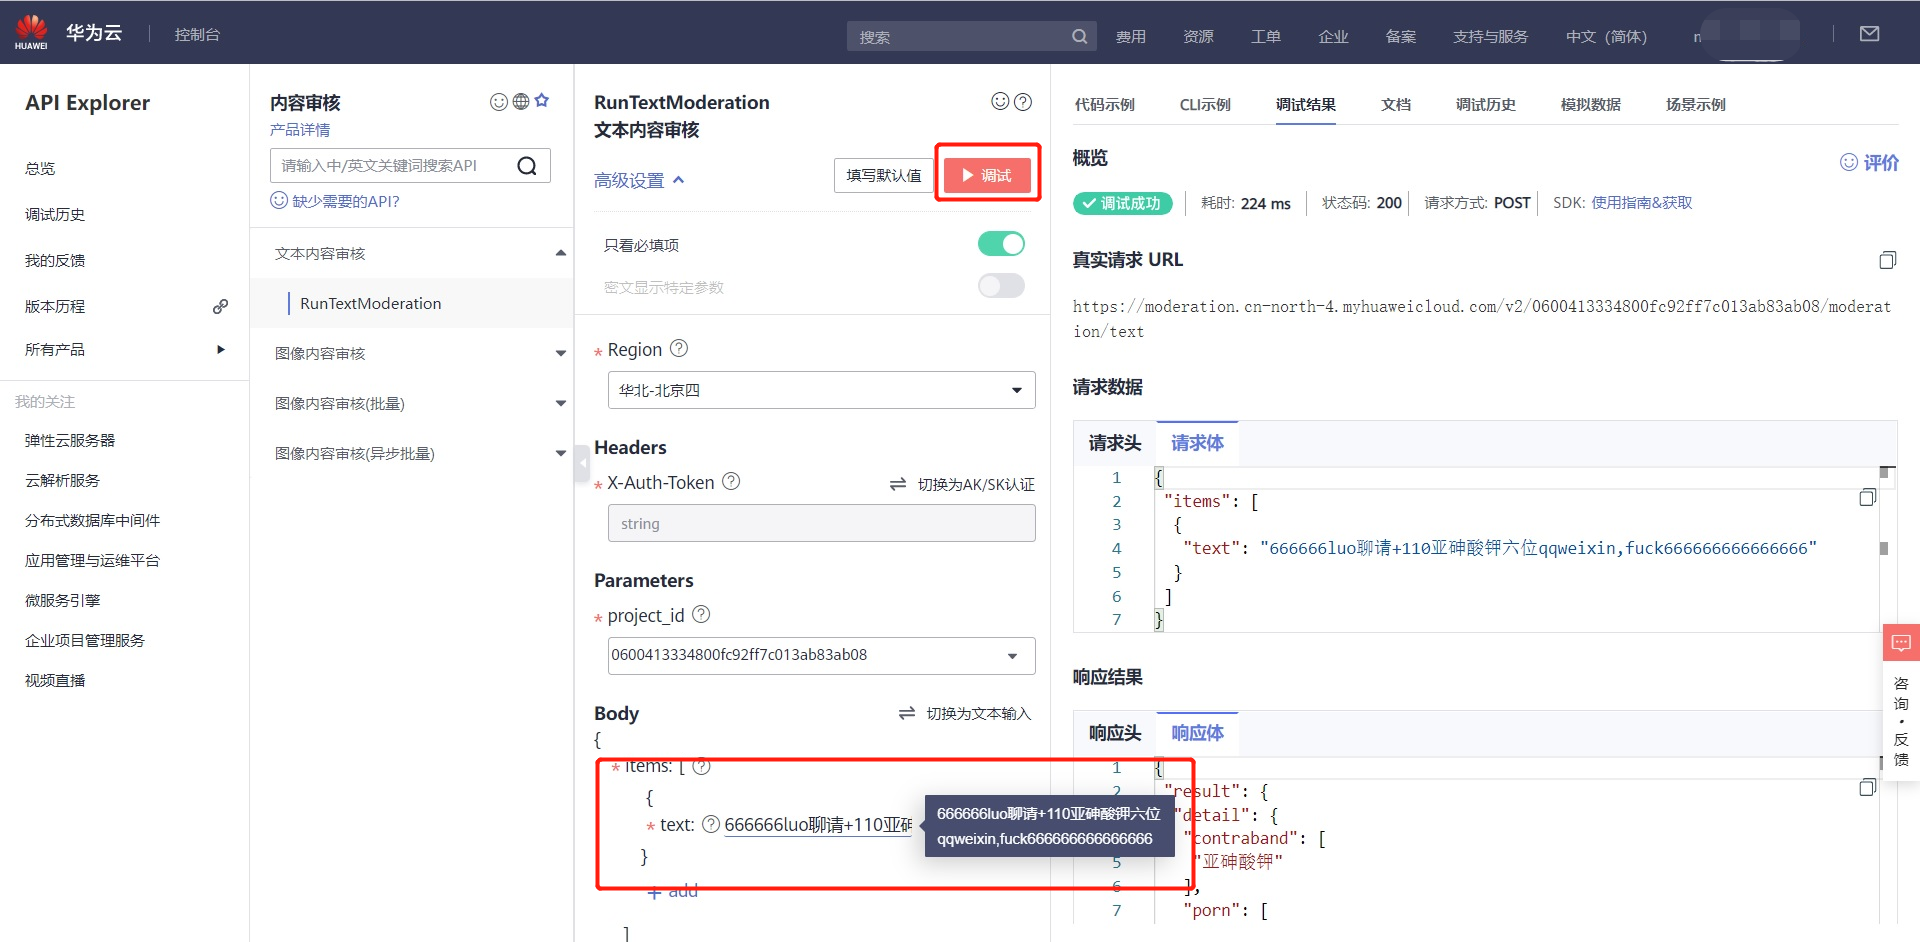The height and width of the screenshot is (942, 1920).
Task: Expand the 图像内容审核 group
Action: click(560, 353)
